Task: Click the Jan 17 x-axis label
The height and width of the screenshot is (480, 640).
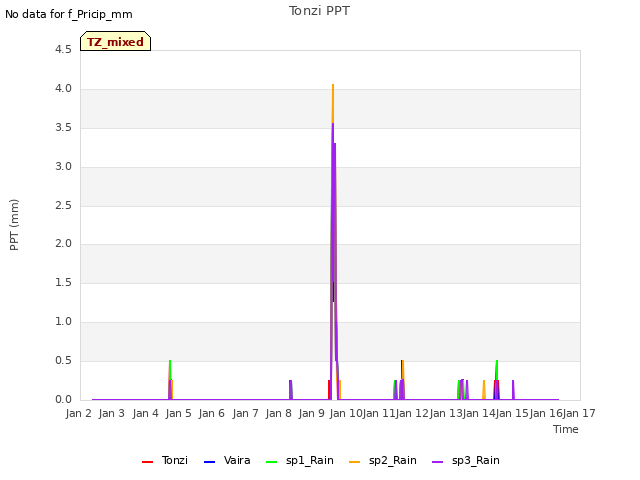Action: (579, 413)
